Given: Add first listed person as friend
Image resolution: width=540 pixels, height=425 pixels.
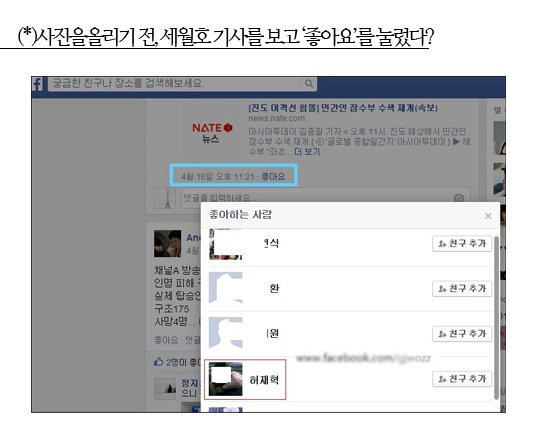Looking at the screenshot, I should pyautogui.click(x=462, y=243).
